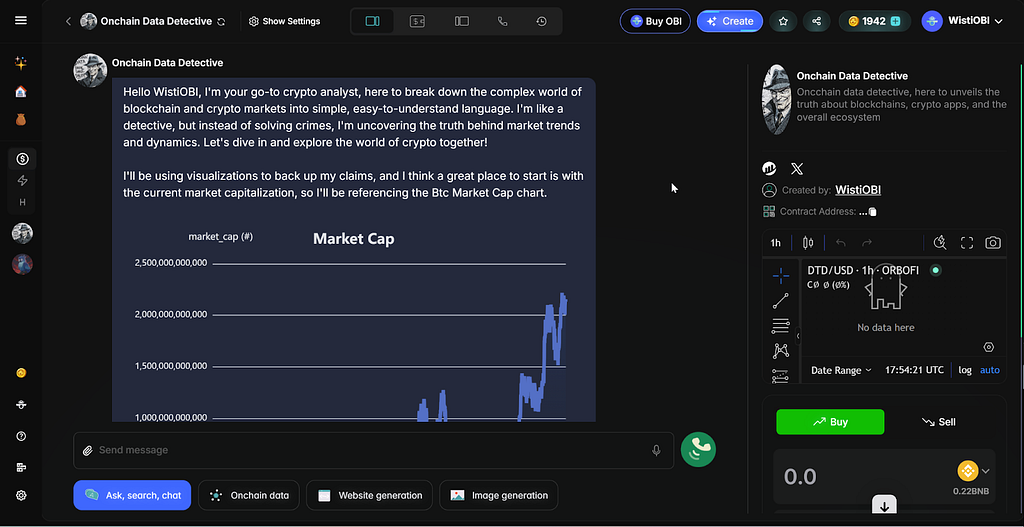Open fullscreen chart mode icon

(x=967, y=243)
